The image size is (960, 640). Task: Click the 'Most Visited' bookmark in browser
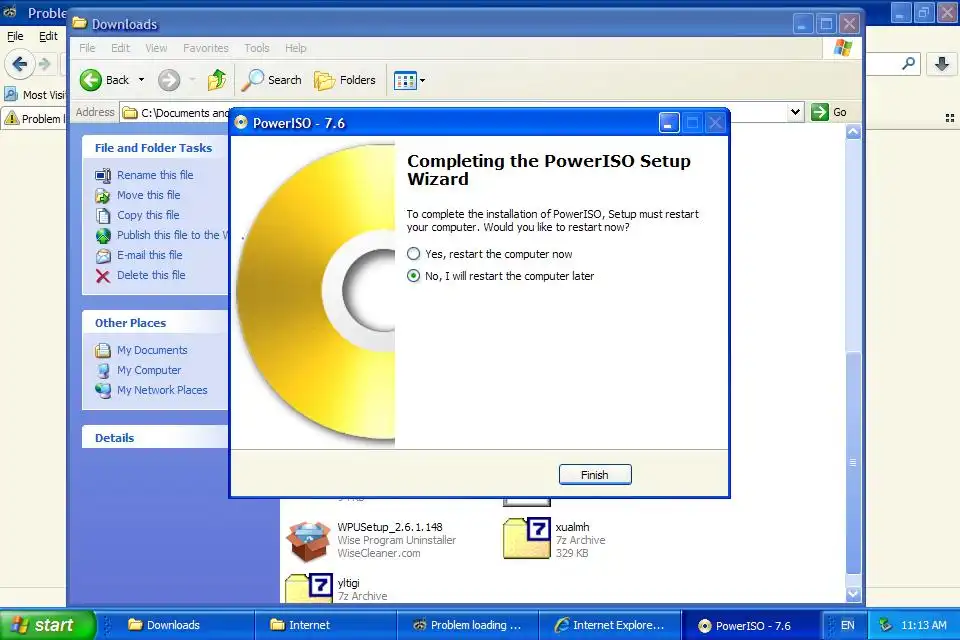pos(36,95)
